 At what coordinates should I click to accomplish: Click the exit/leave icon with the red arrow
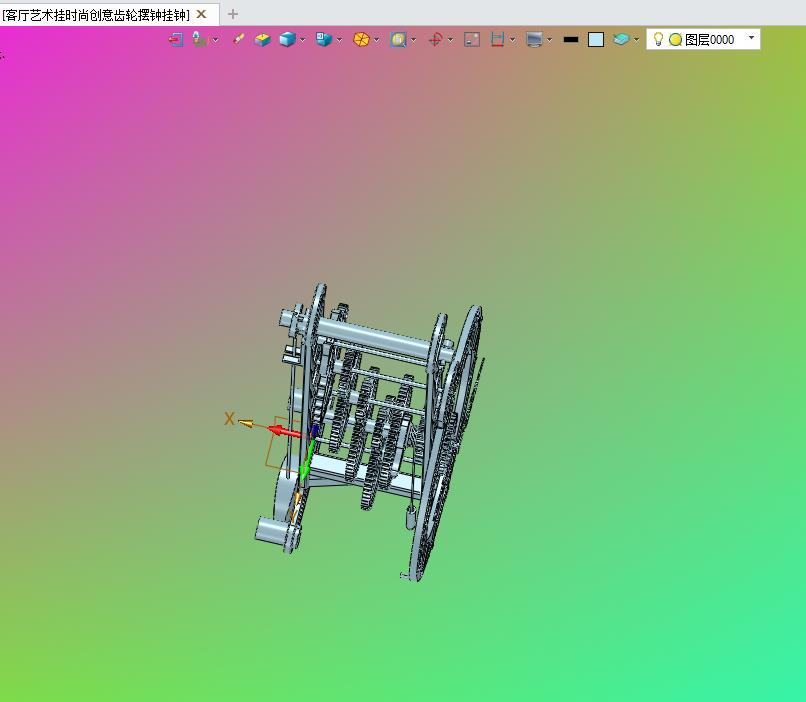(176, 40)
